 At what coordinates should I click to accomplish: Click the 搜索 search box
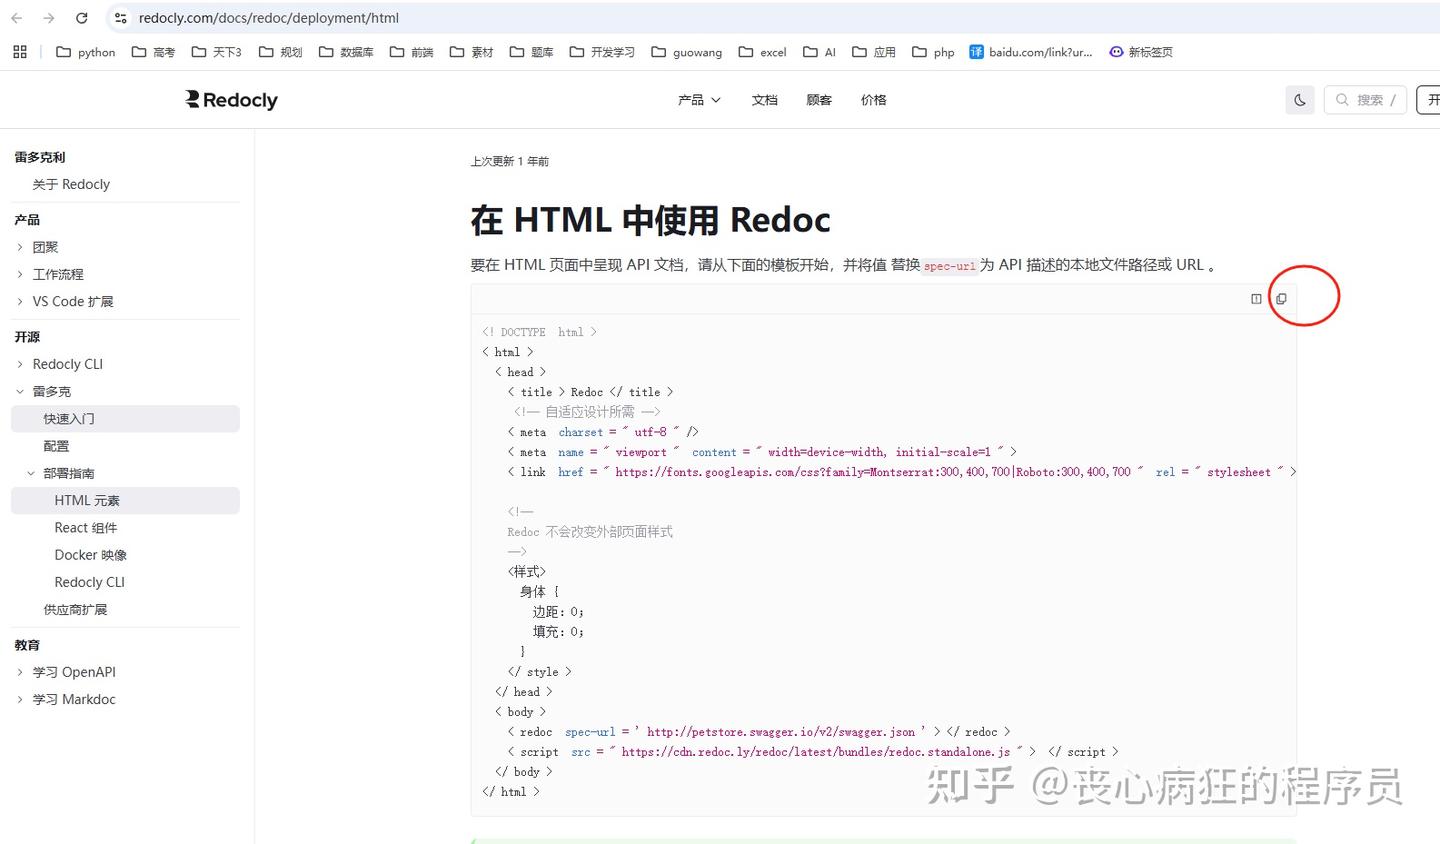coord(1365,100)
